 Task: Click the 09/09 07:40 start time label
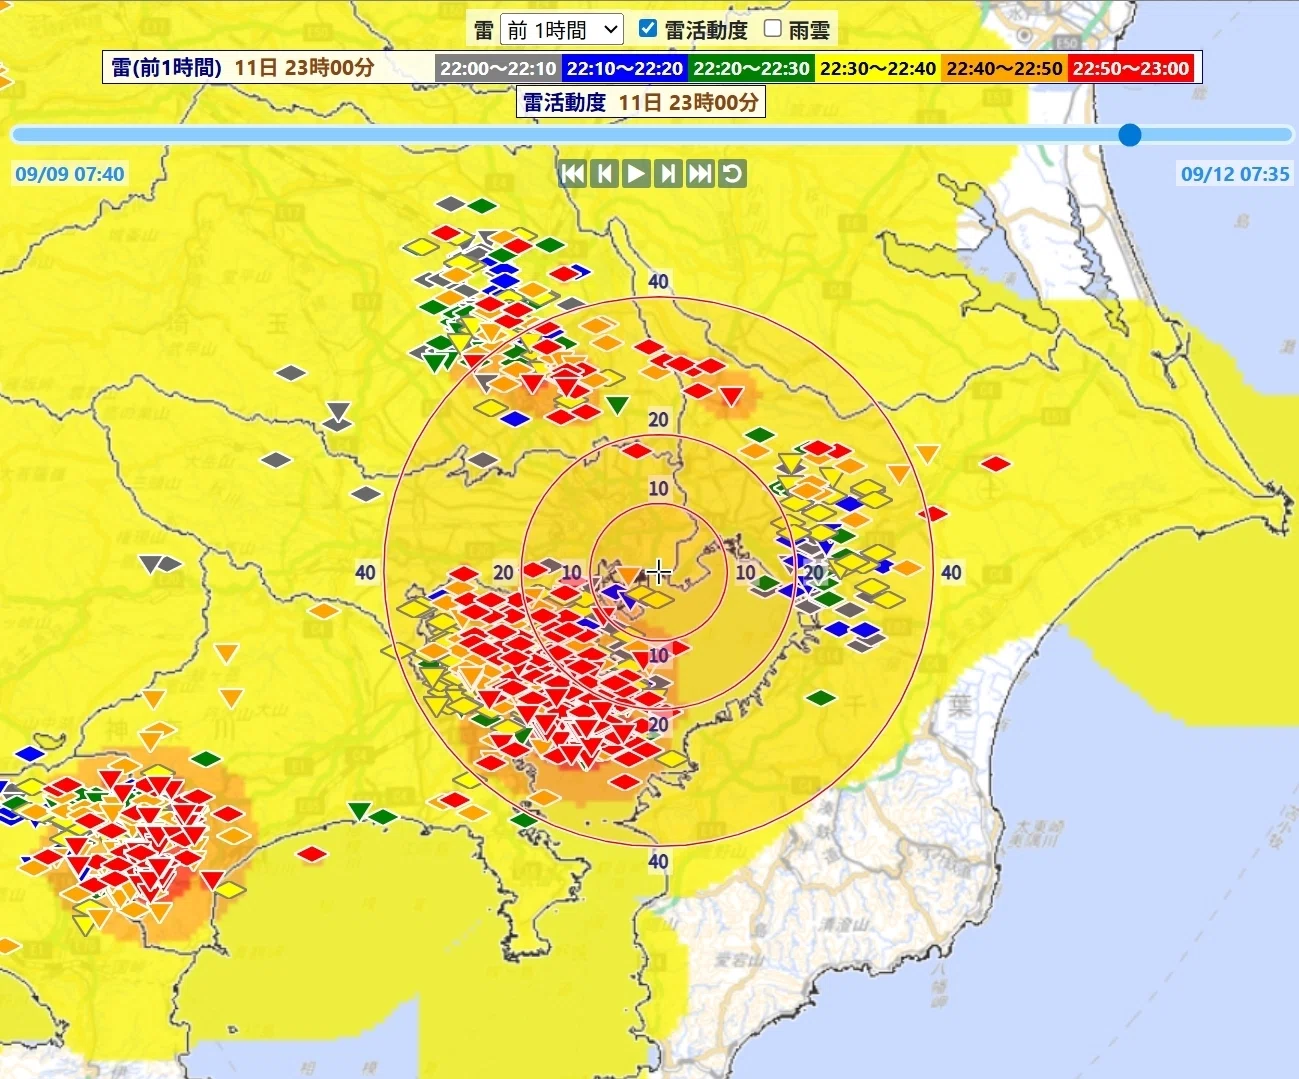[x=70, y=174]
